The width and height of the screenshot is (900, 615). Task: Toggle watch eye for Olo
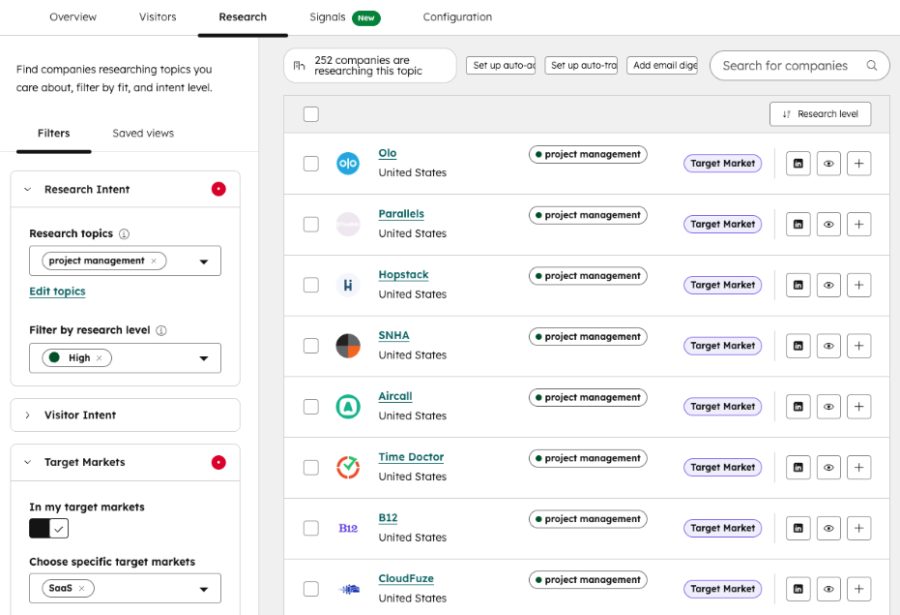point(828,164)
